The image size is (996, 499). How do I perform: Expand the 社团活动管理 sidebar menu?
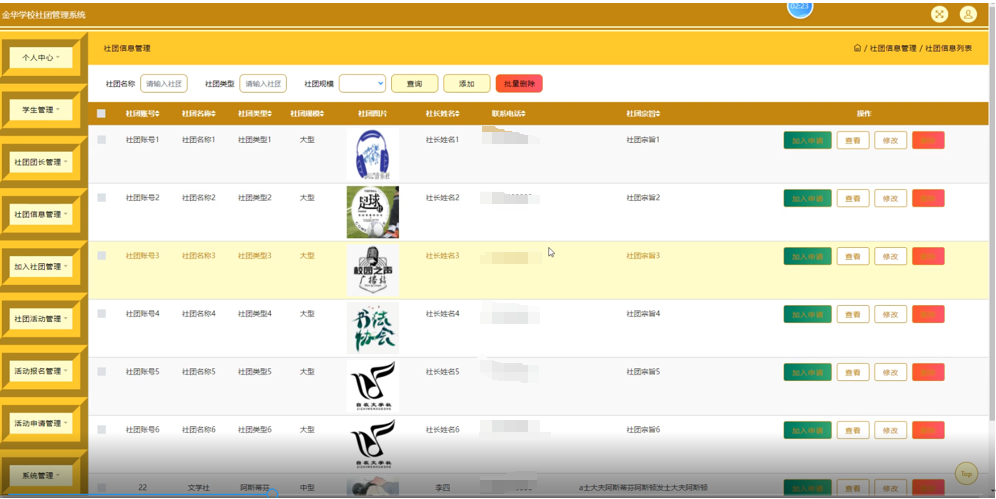(x=41, y=319)
